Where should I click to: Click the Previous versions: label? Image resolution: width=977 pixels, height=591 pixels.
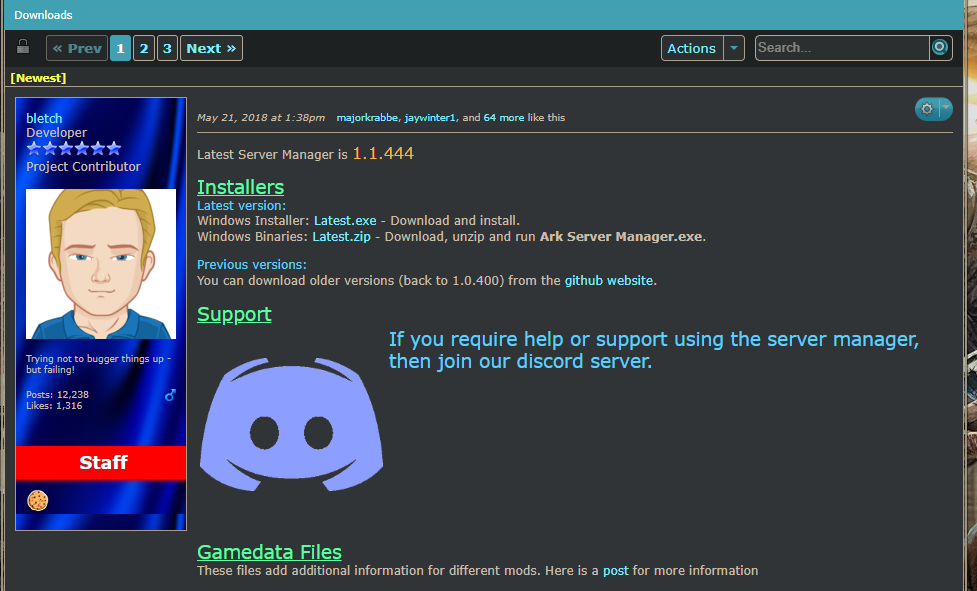pyautogui.click(x=252, y=265)
